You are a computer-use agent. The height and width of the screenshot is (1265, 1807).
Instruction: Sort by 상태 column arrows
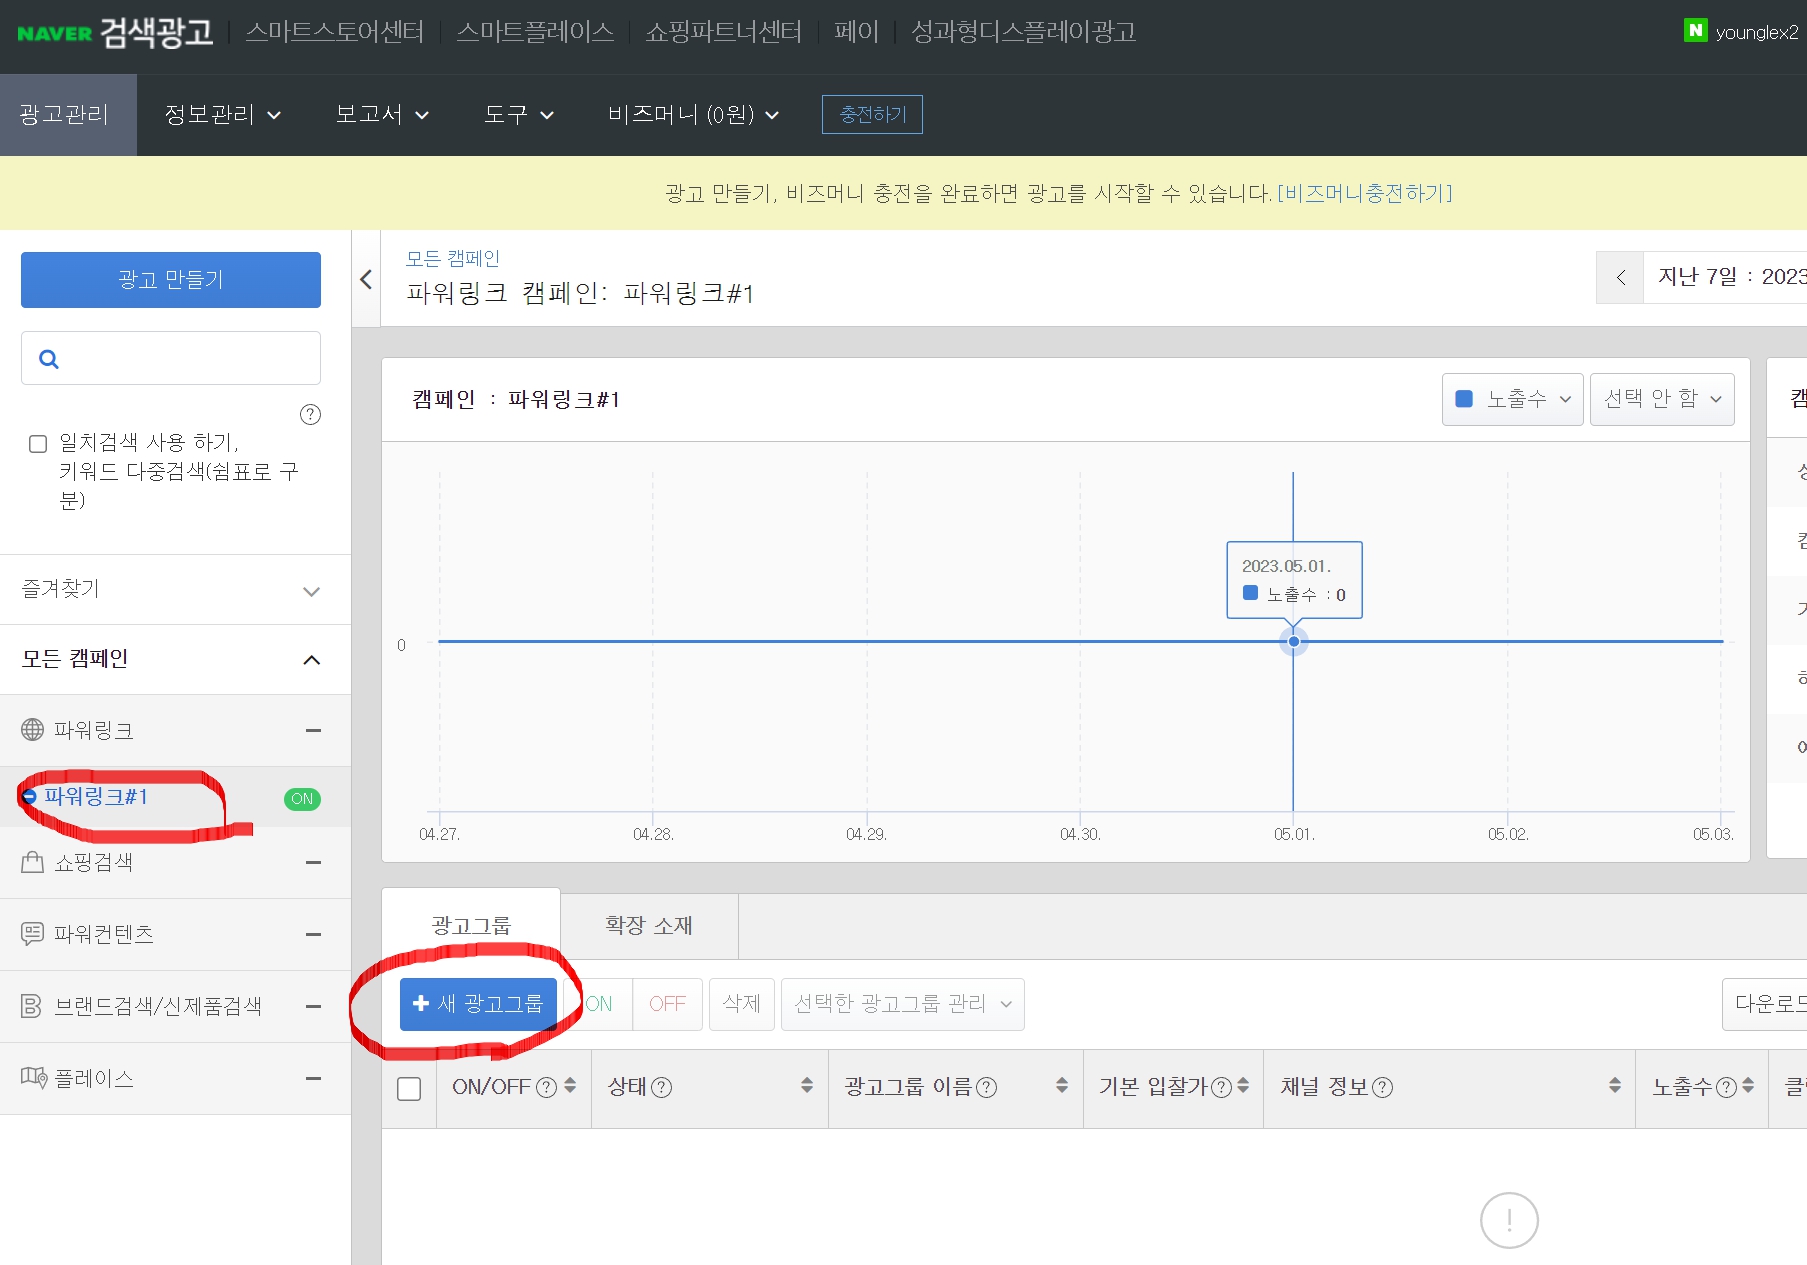click(x=807, y=1085)
